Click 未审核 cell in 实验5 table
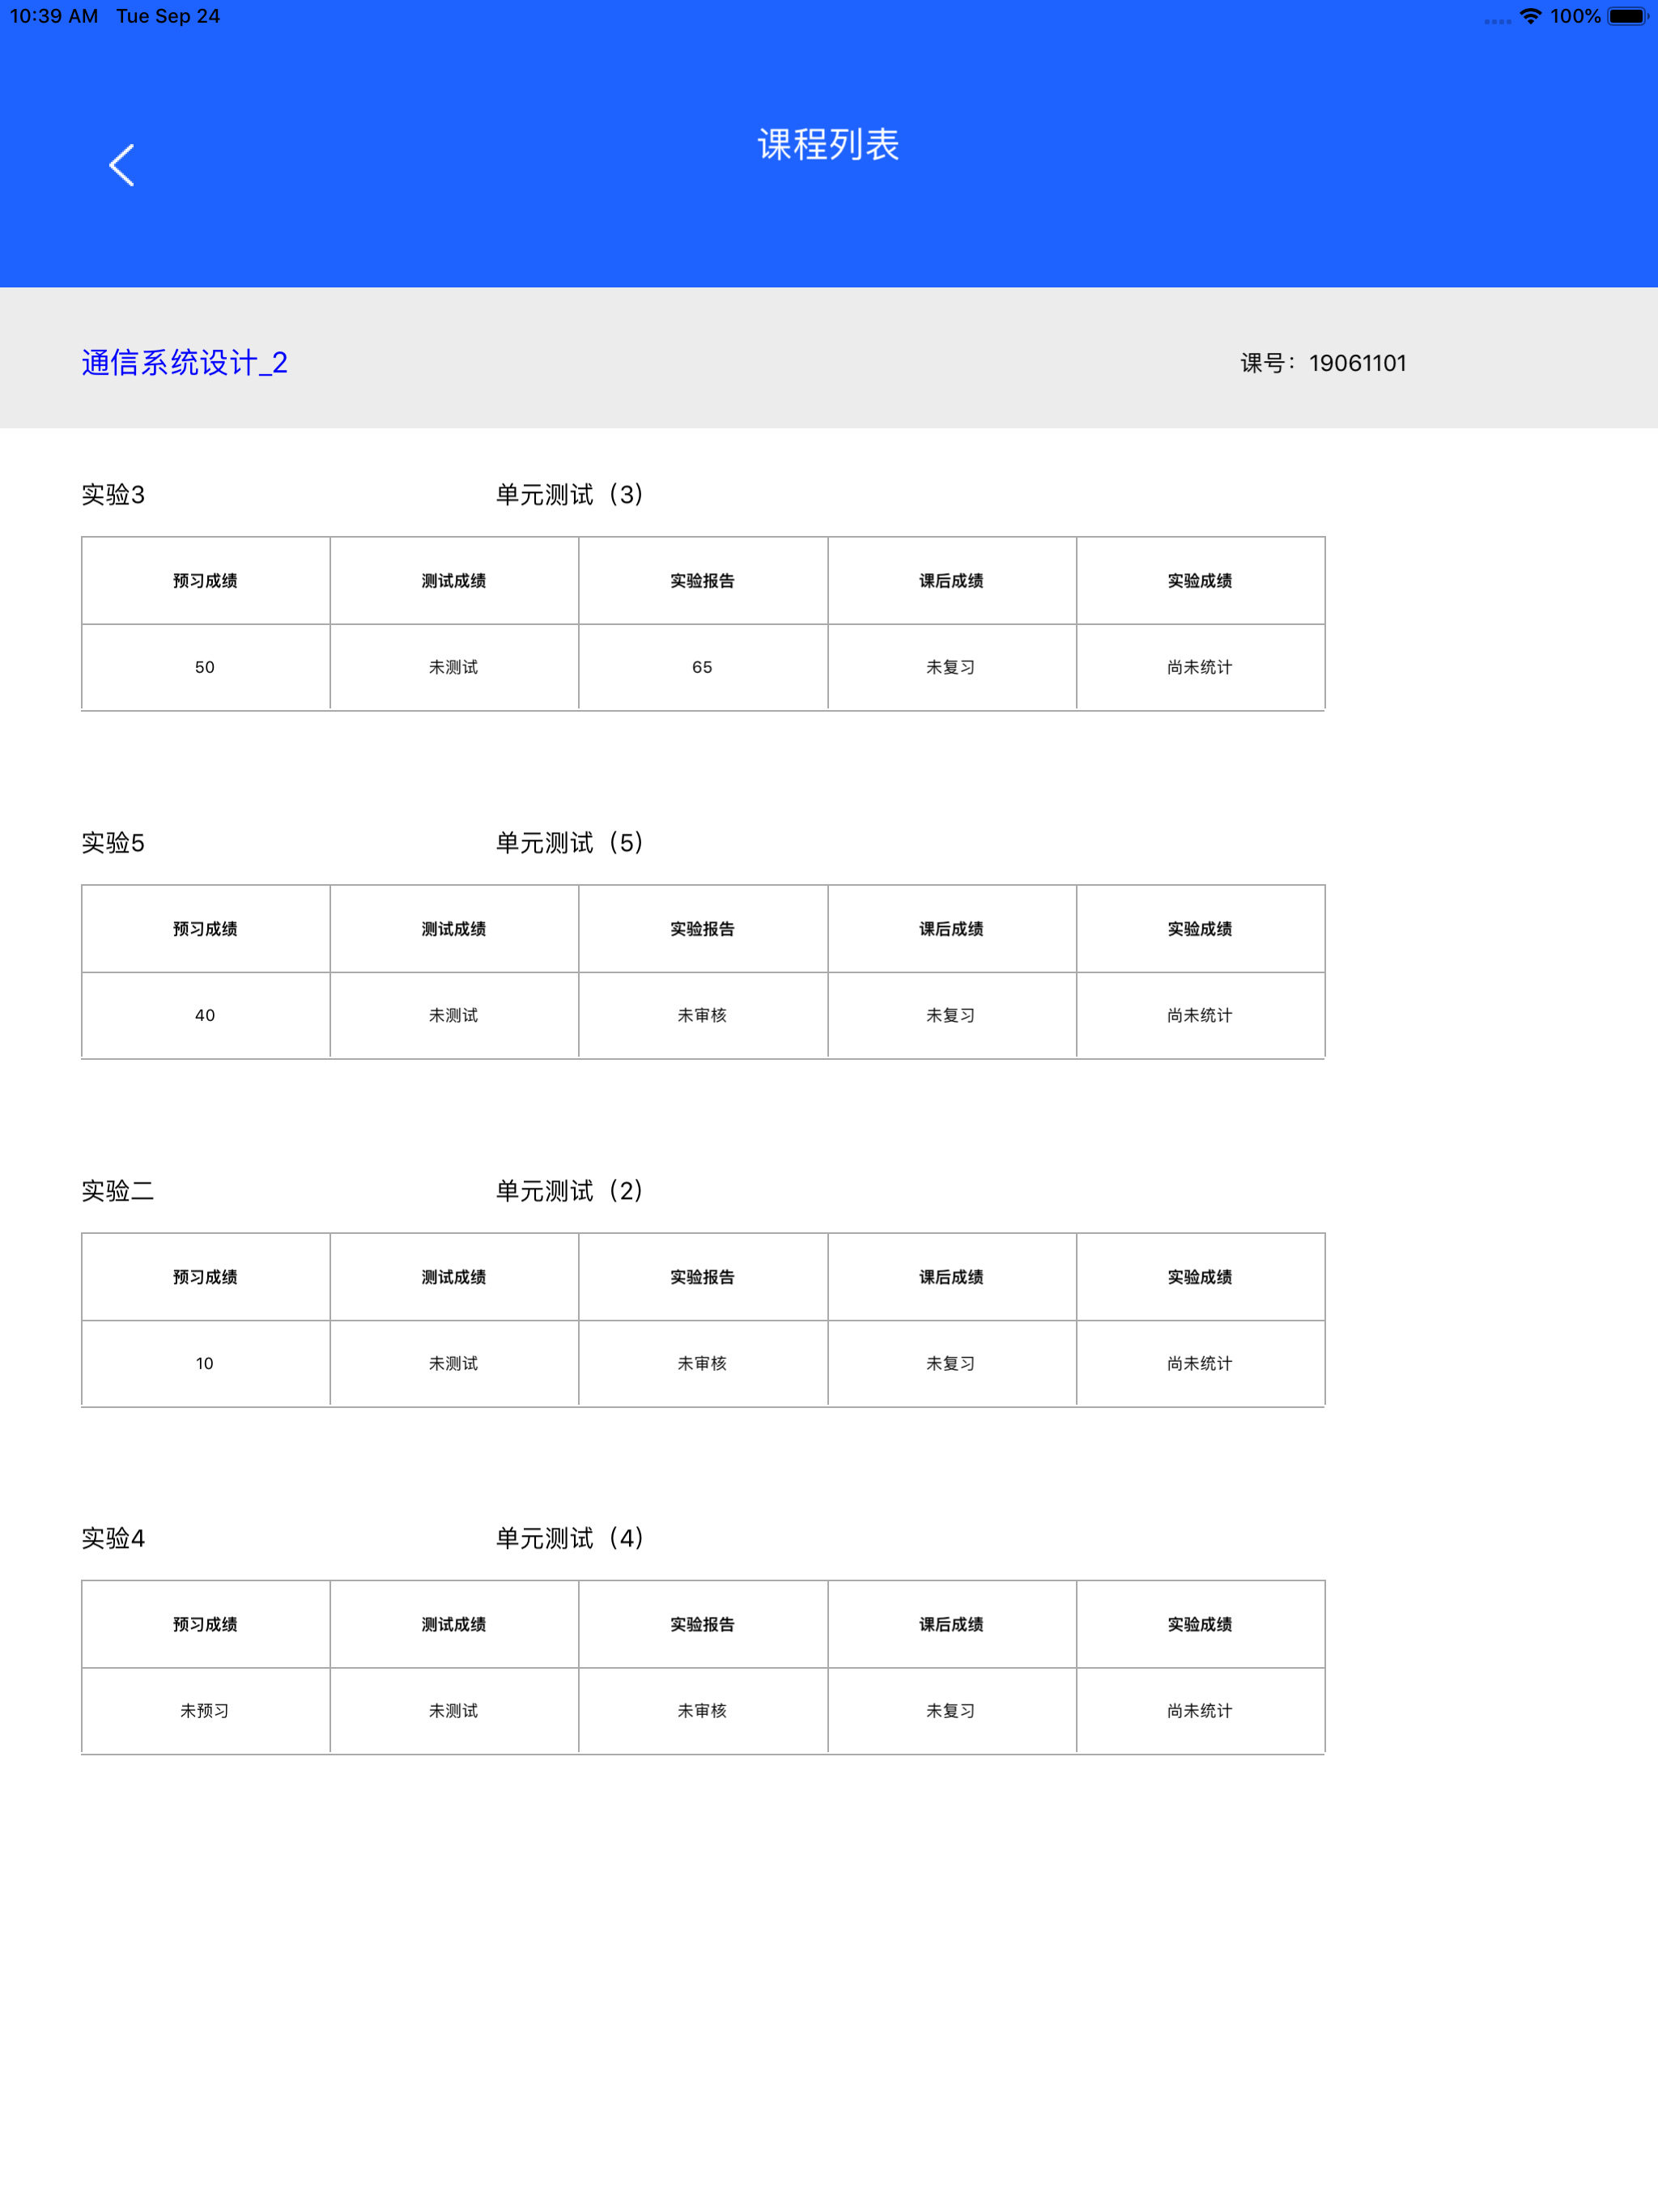Viewport: 1658px width, 2212px height. 702,1015
